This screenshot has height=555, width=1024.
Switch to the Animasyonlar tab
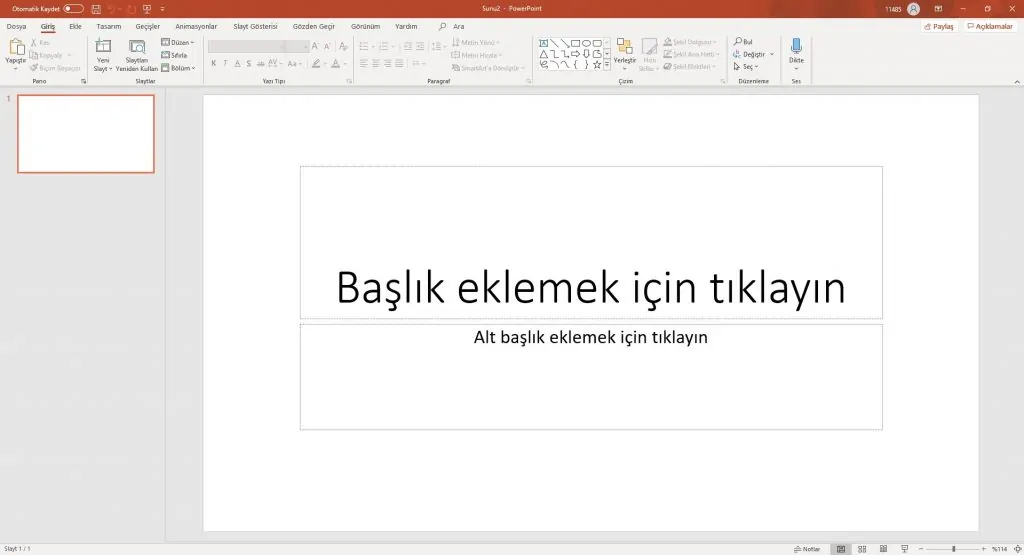coord(195,26)
